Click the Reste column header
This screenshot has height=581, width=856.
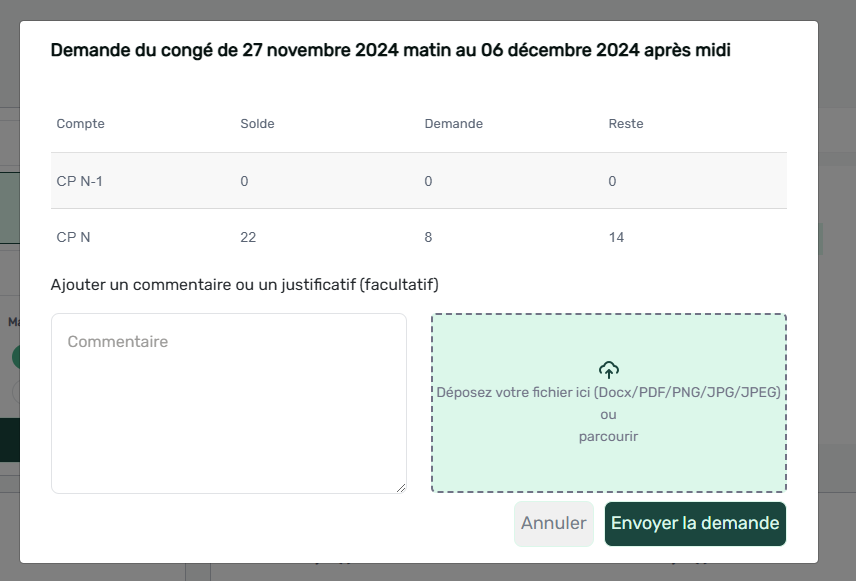coord(626,124)
